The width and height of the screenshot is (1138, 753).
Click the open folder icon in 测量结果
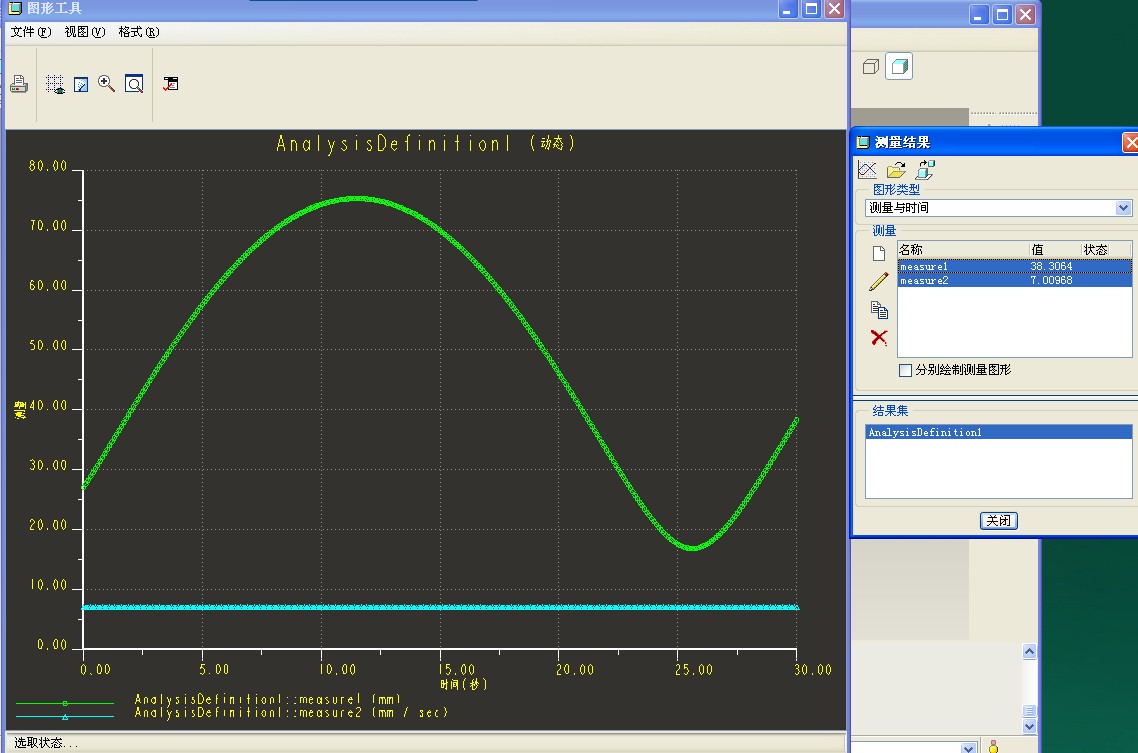click(x=896, y=170)
